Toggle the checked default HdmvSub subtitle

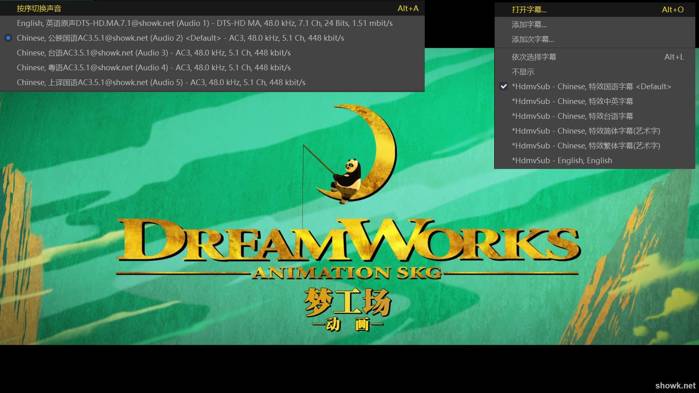pyautogui.click(x=594, y=86)
